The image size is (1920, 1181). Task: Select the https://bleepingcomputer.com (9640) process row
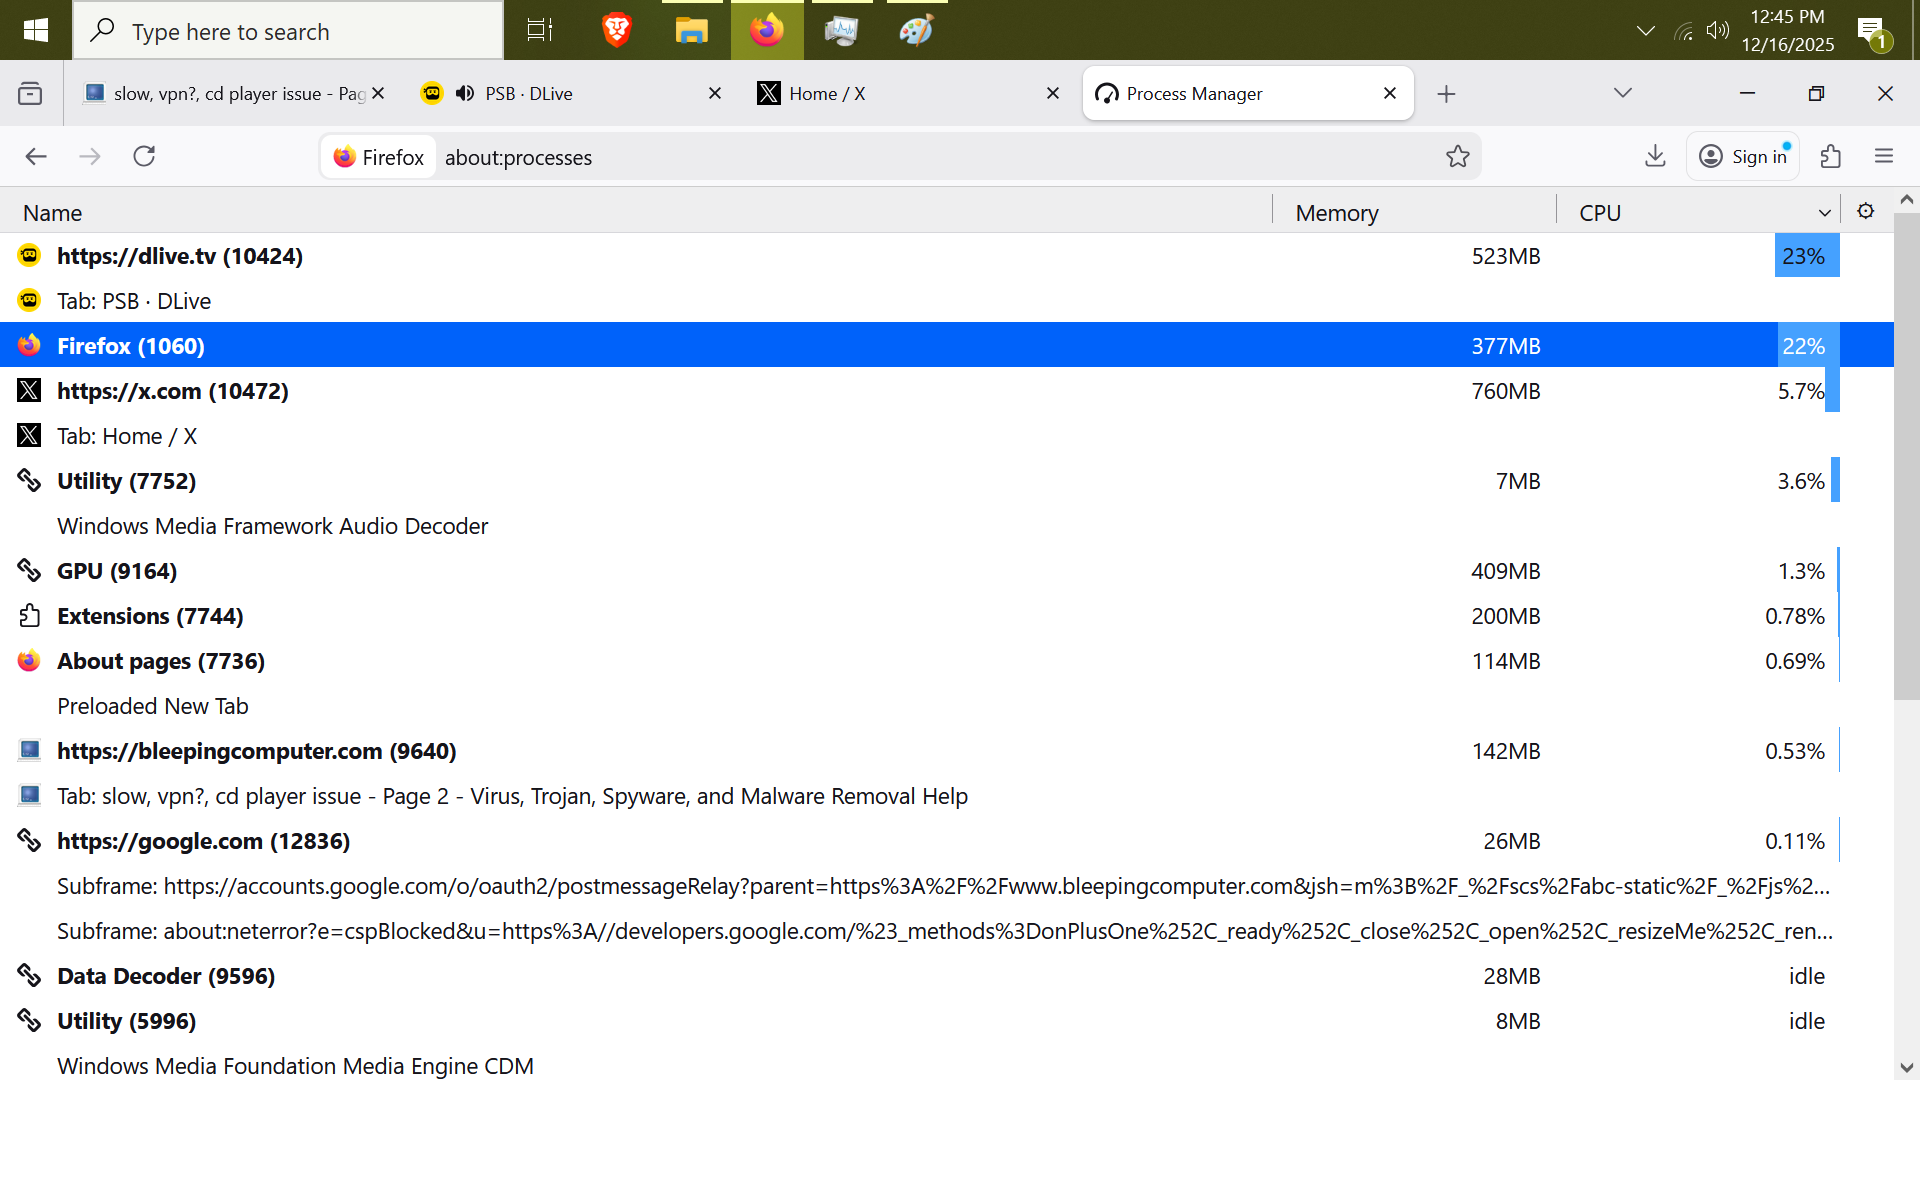[x=947, y=751]
